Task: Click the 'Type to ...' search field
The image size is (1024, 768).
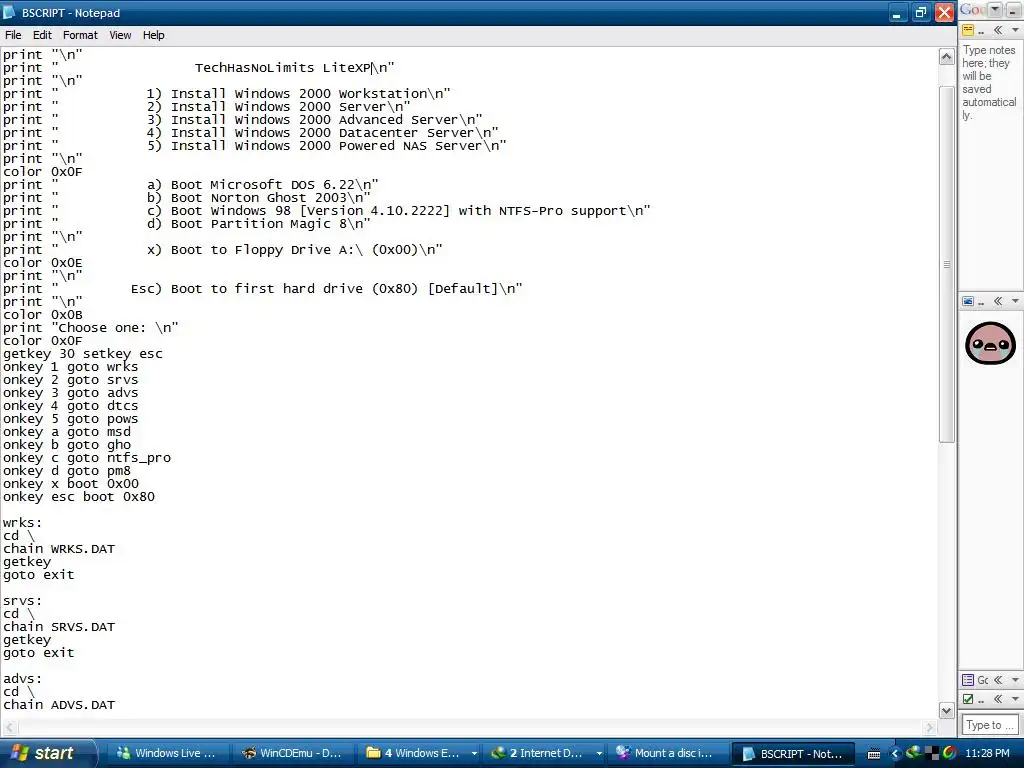Action: point(990,724)
